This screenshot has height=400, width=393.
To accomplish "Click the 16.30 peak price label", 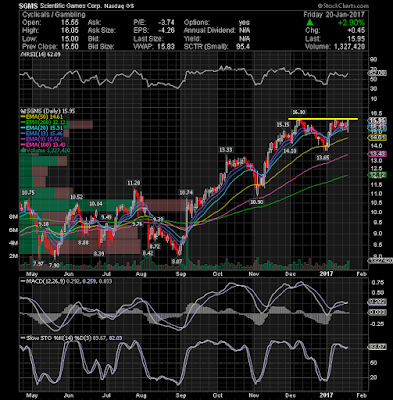I will (x=299, y=112).
